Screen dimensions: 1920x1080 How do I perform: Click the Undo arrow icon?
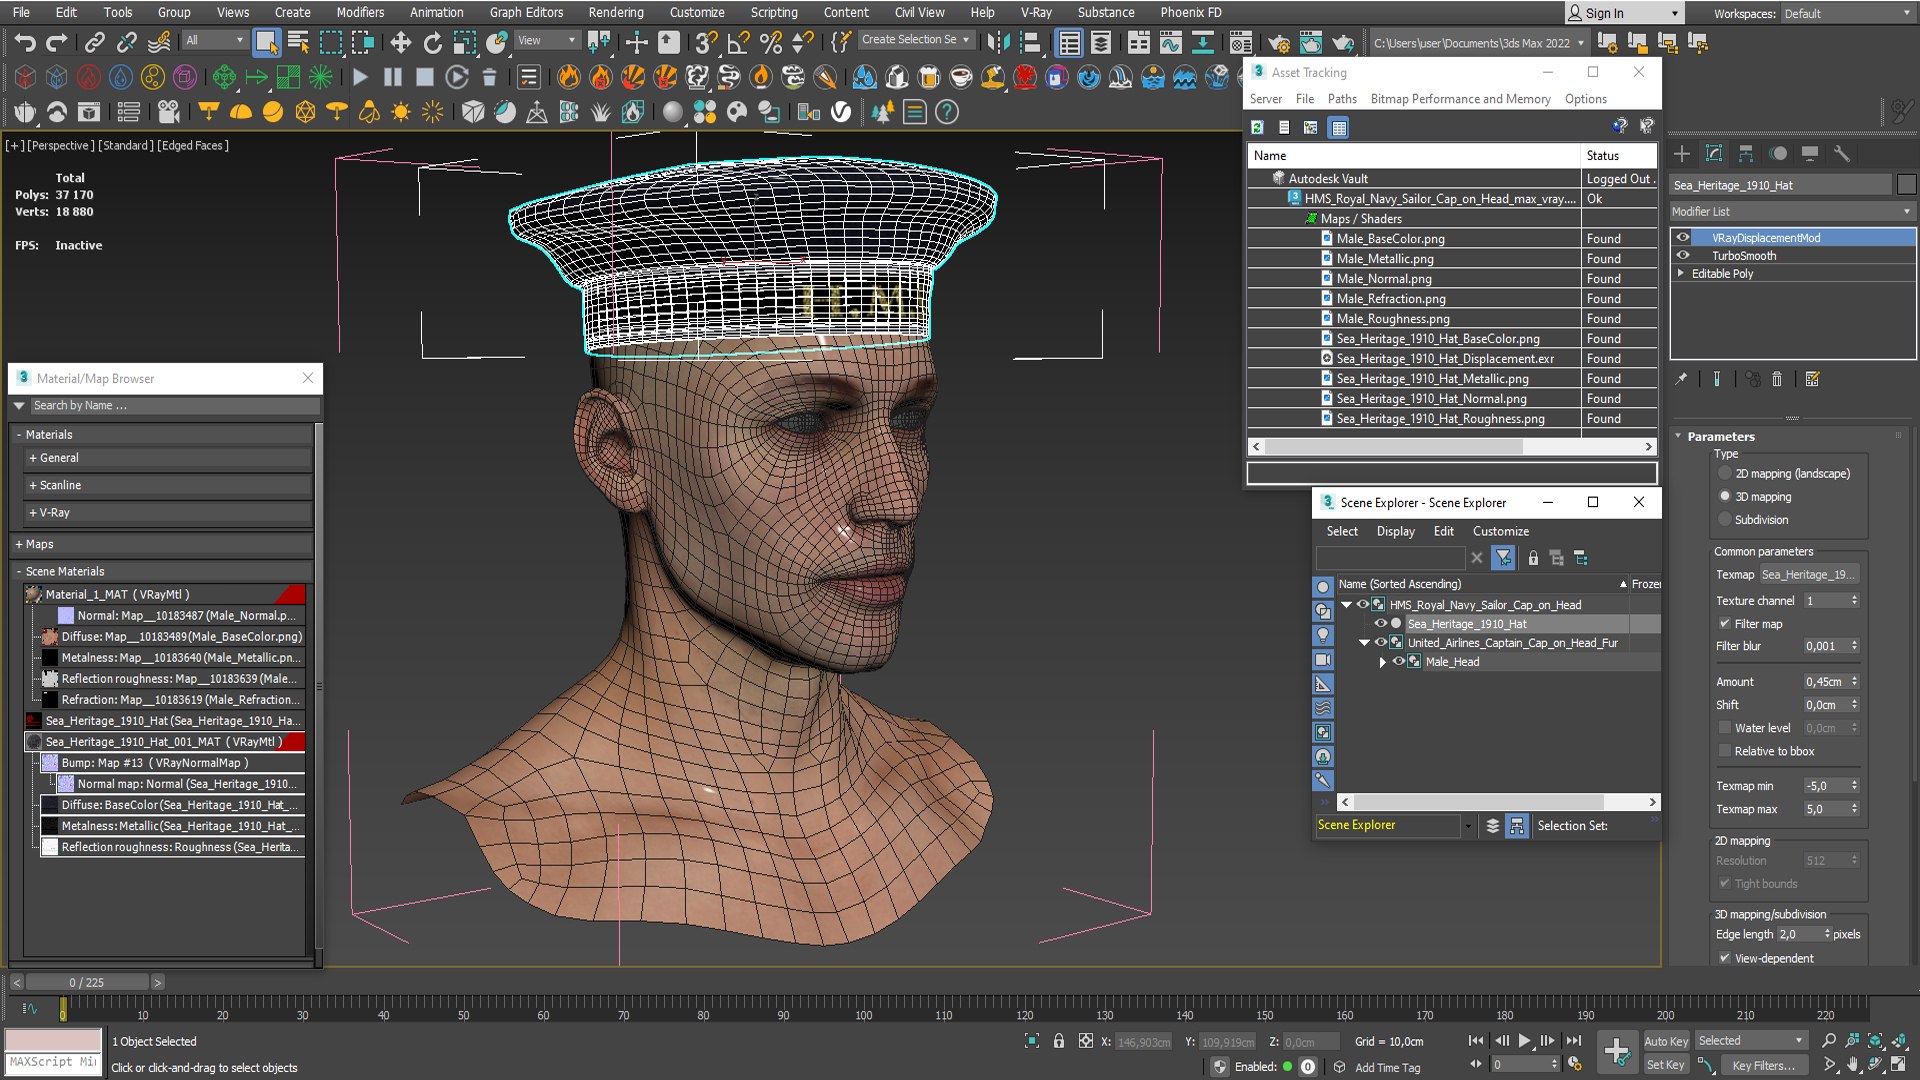pyautogui.click(x=25, y=42)
